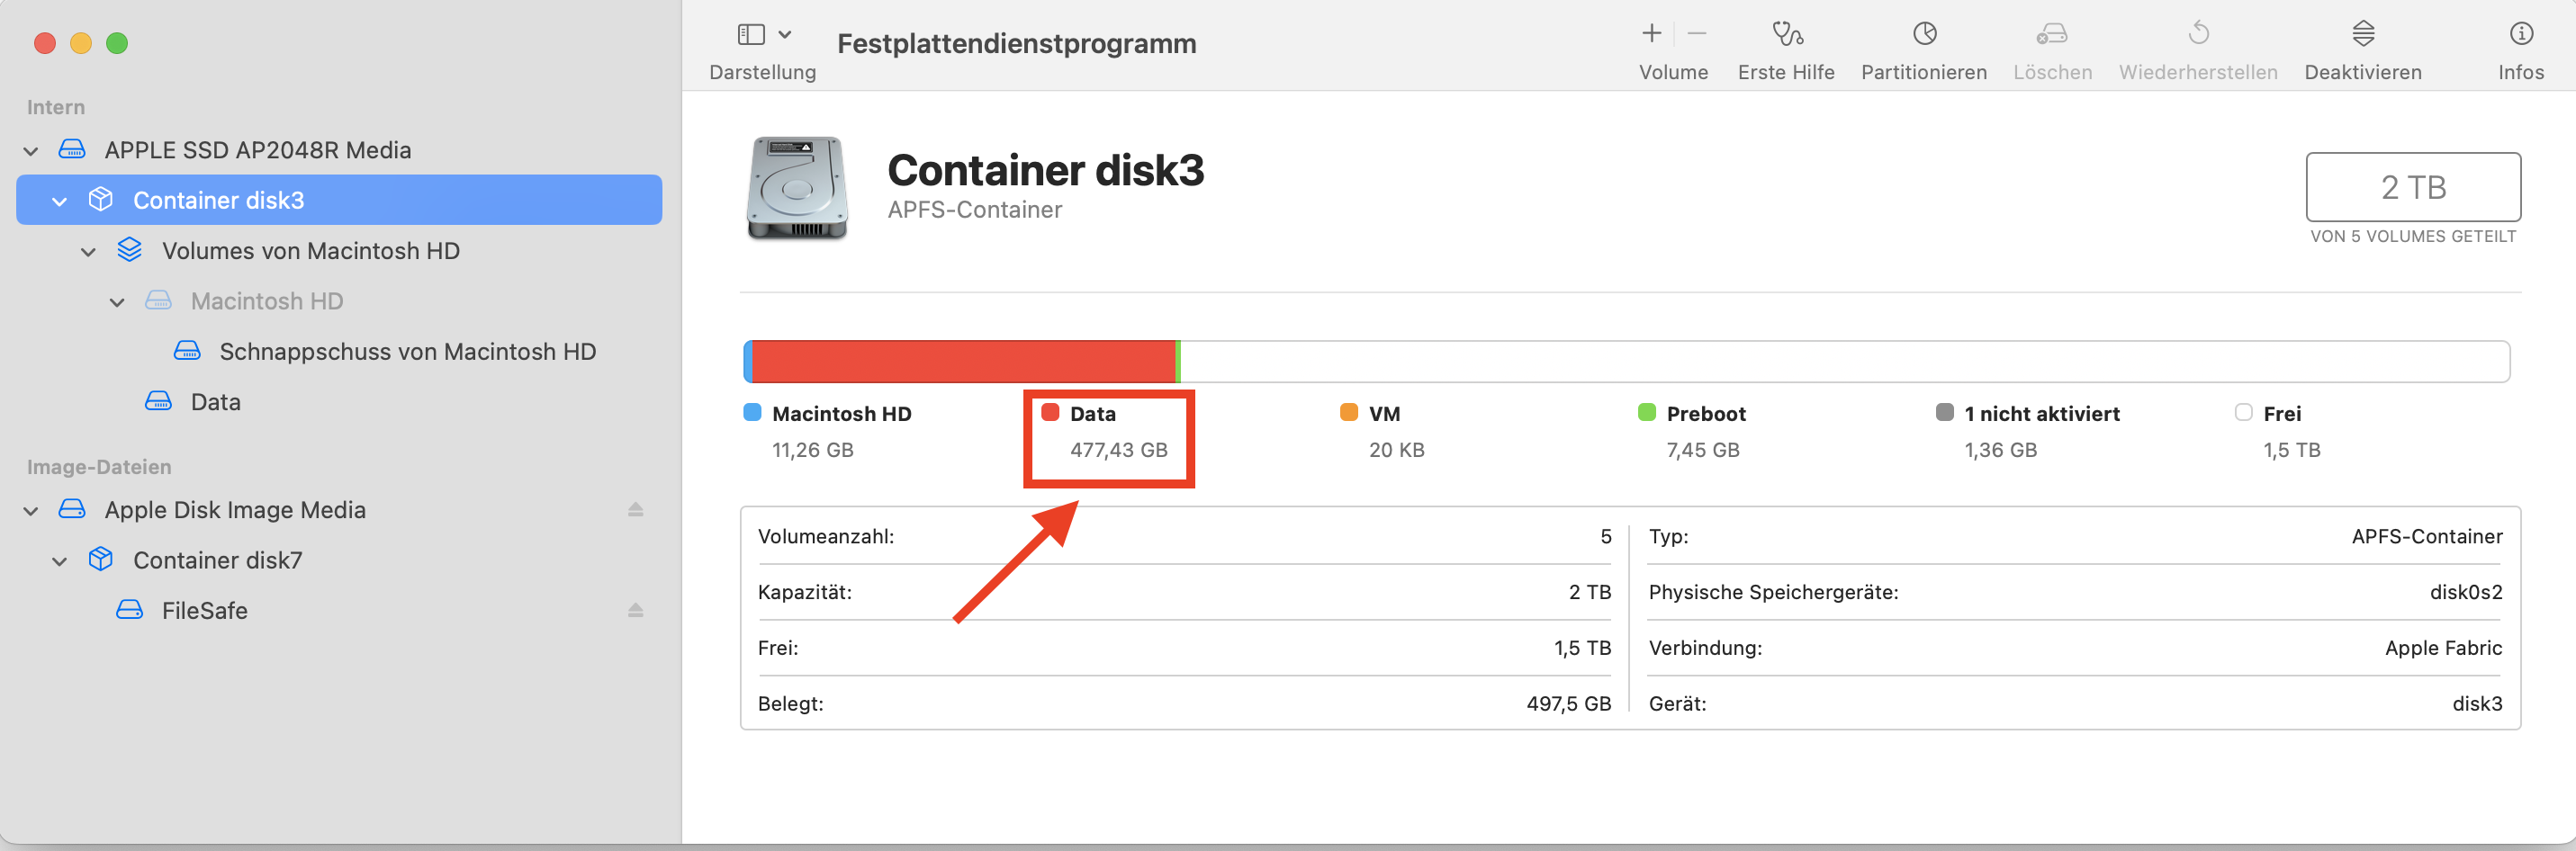Viewport: 2576px width, 851px height.
Task: Click the green Preboot legend swatch
Action: tap(1646, 413)
